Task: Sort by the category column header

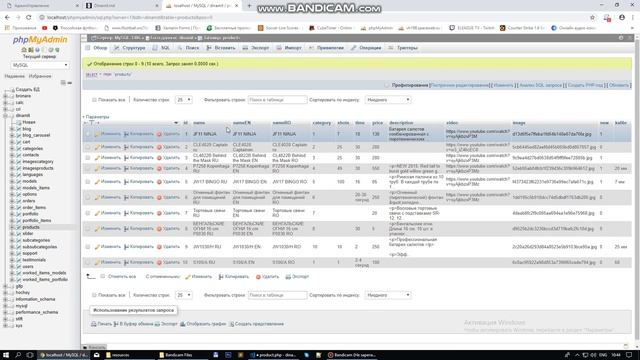Action: 322,123
